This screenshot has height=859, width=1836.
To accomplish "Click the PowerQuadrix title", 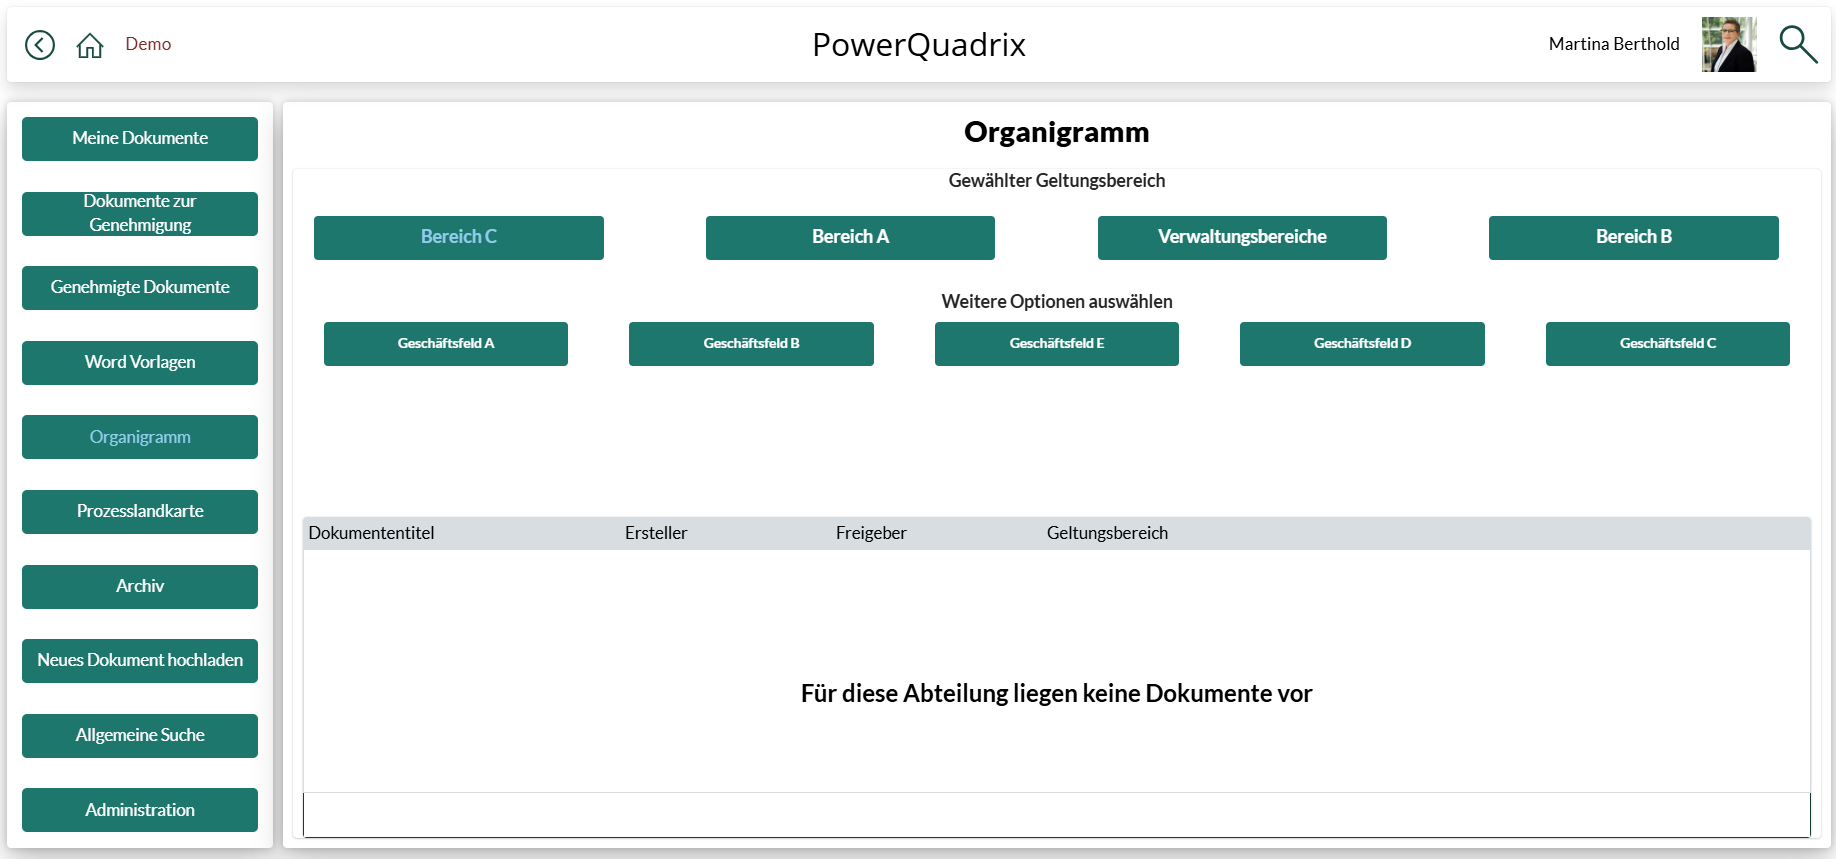I will [919, 45].
